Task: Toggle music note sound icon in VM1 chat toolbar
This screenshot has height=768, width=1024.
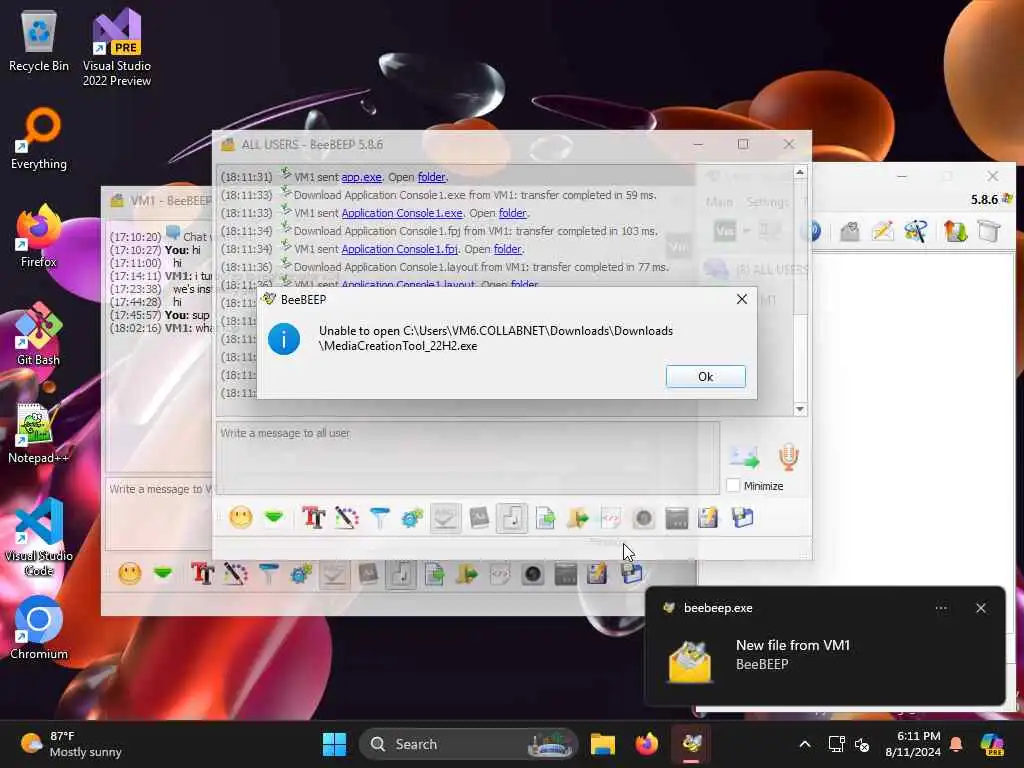Action: click(400, 574)
